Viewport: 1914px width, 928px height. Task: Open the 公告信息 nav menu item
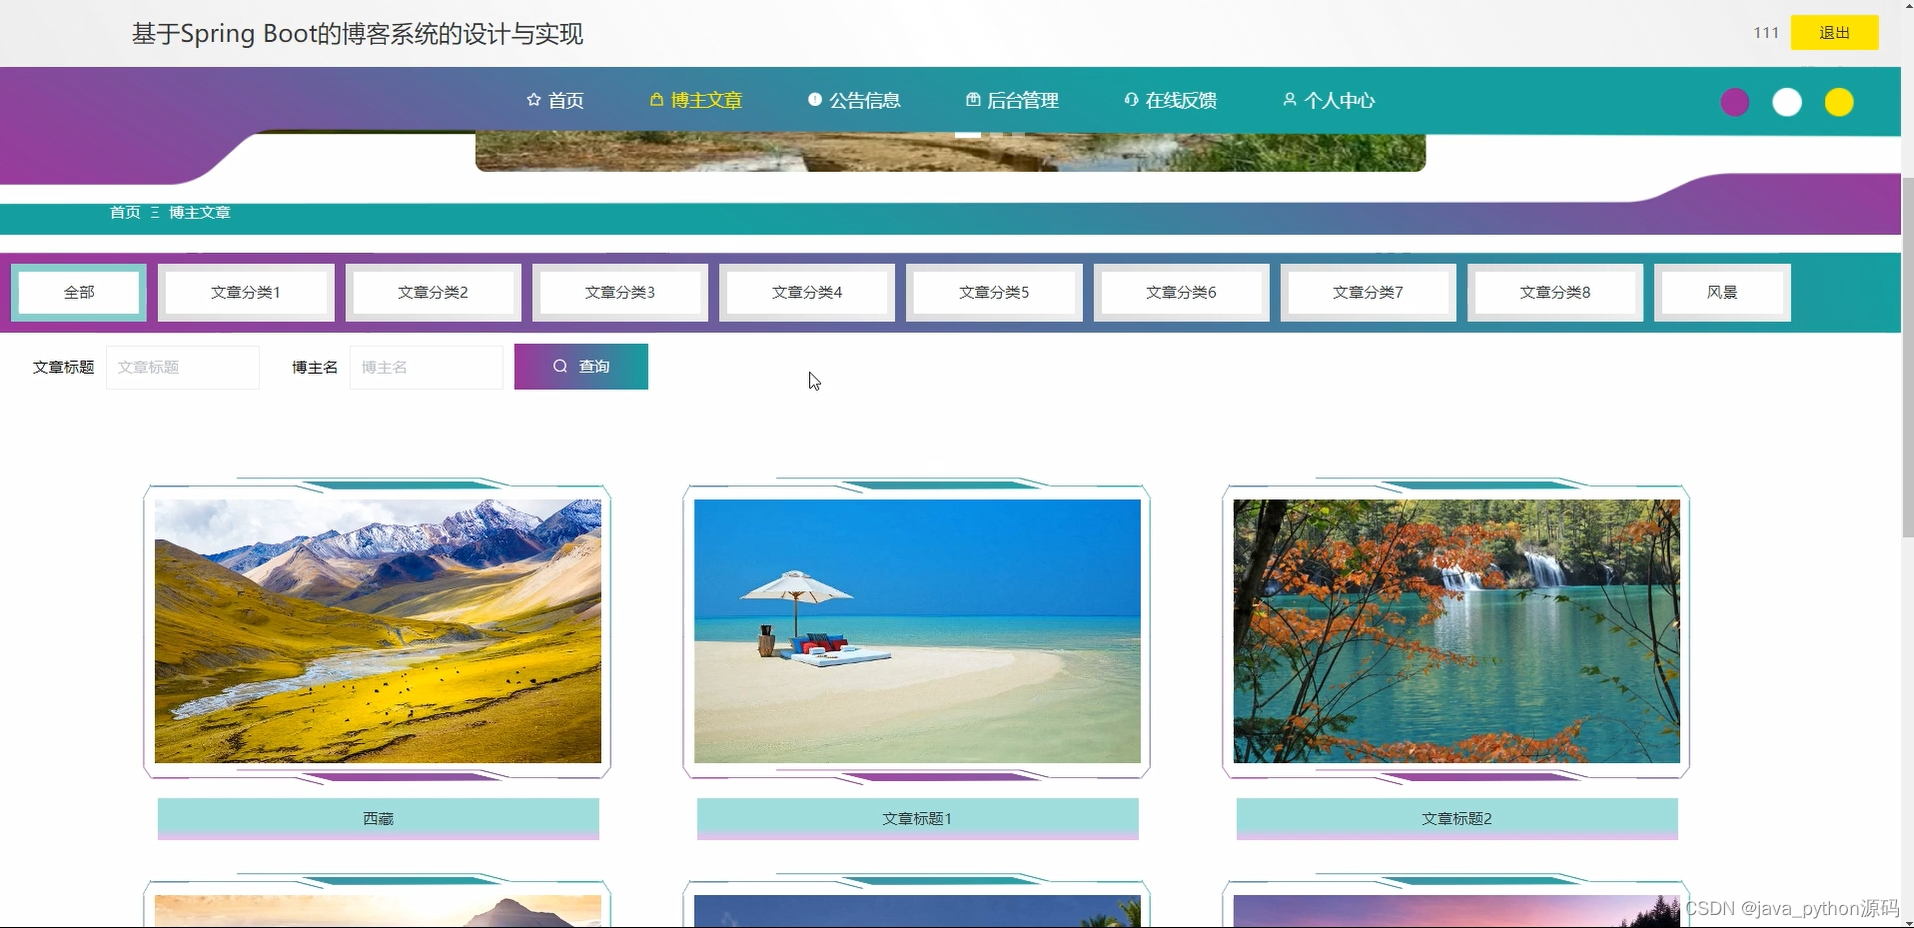click(854, 100)
